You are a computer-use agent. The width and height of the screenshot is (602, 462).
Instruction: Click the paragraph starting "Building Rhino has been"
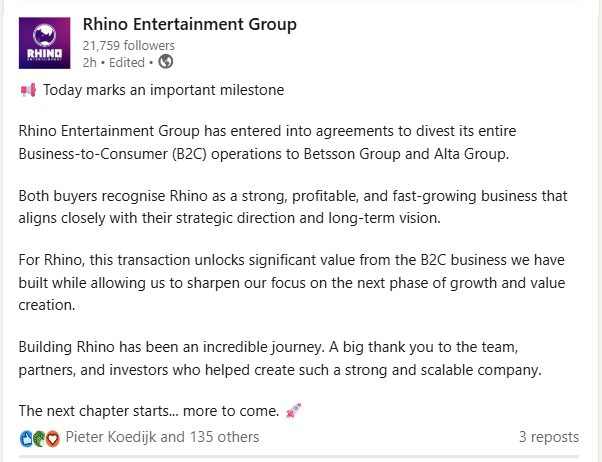[280, 359]
